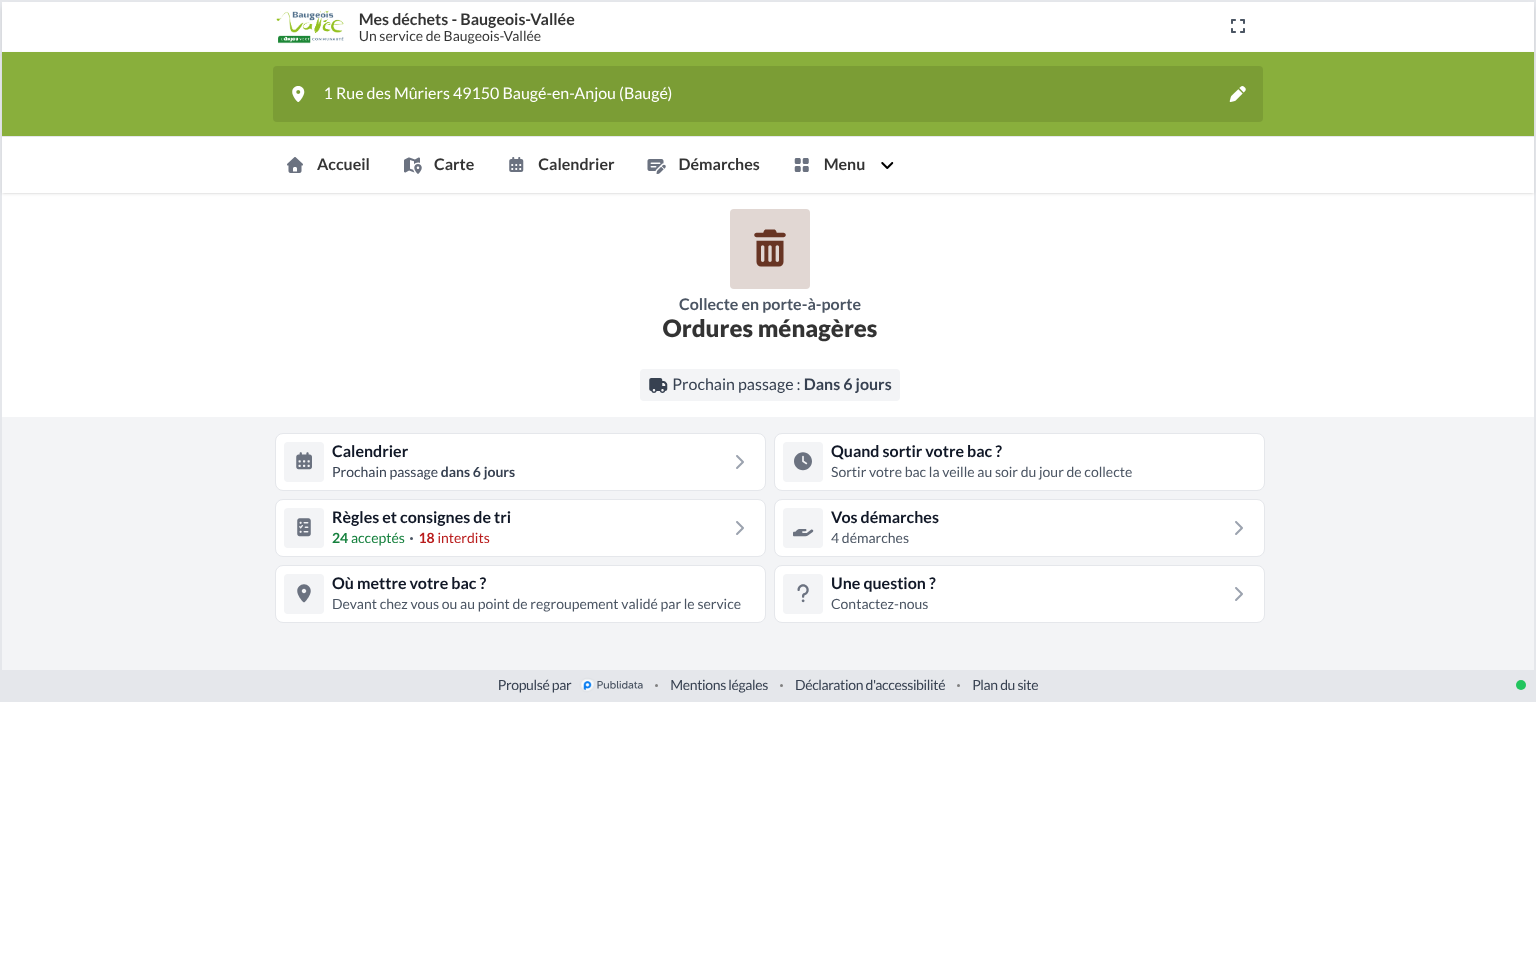Image resolution: width=1536 pixels, height=960 pixels.
Task: Click Où mettre votre bac ? card
Action: click(x=520, y=594)
